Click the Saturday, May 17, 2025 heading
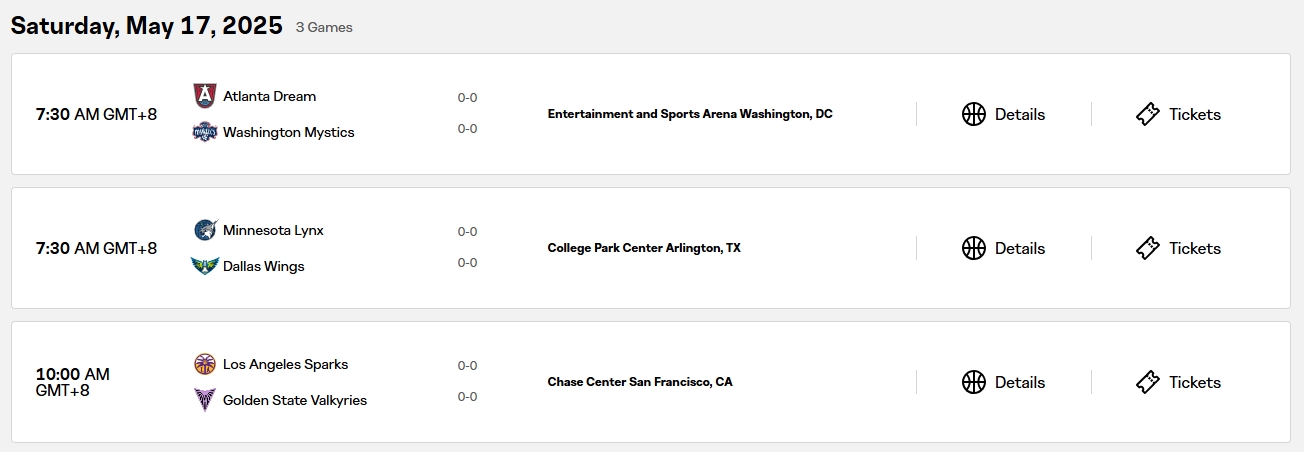Screen dimensions: 1304x452 (x=147, y=26)
